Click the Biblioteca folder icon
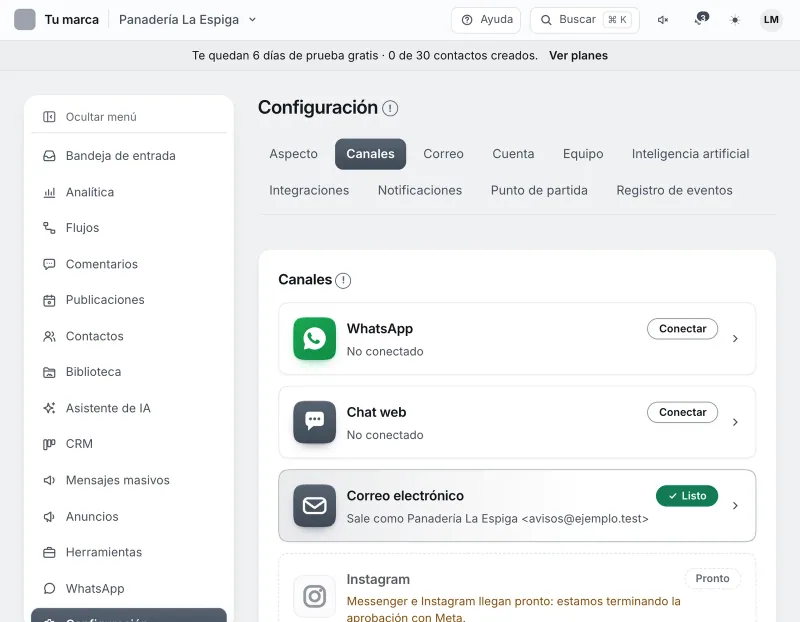This screenshot has height=622, width=800. (x=49, y=372)
